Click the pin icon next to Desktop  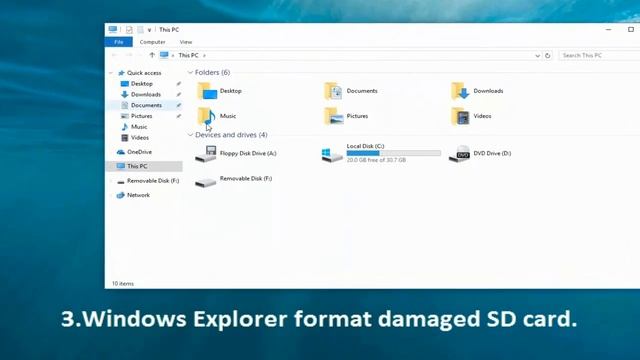click(178, 84)
